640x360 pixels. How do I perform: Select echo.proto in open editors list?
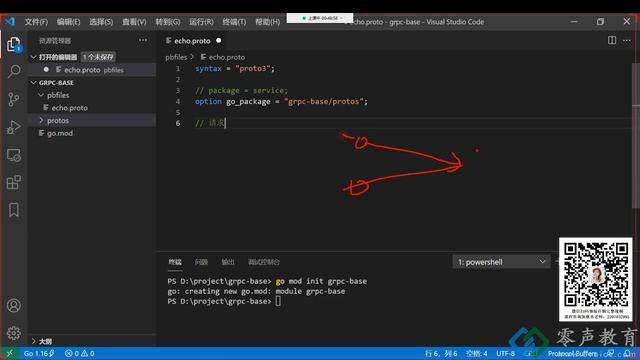click(x=92, y=70)
